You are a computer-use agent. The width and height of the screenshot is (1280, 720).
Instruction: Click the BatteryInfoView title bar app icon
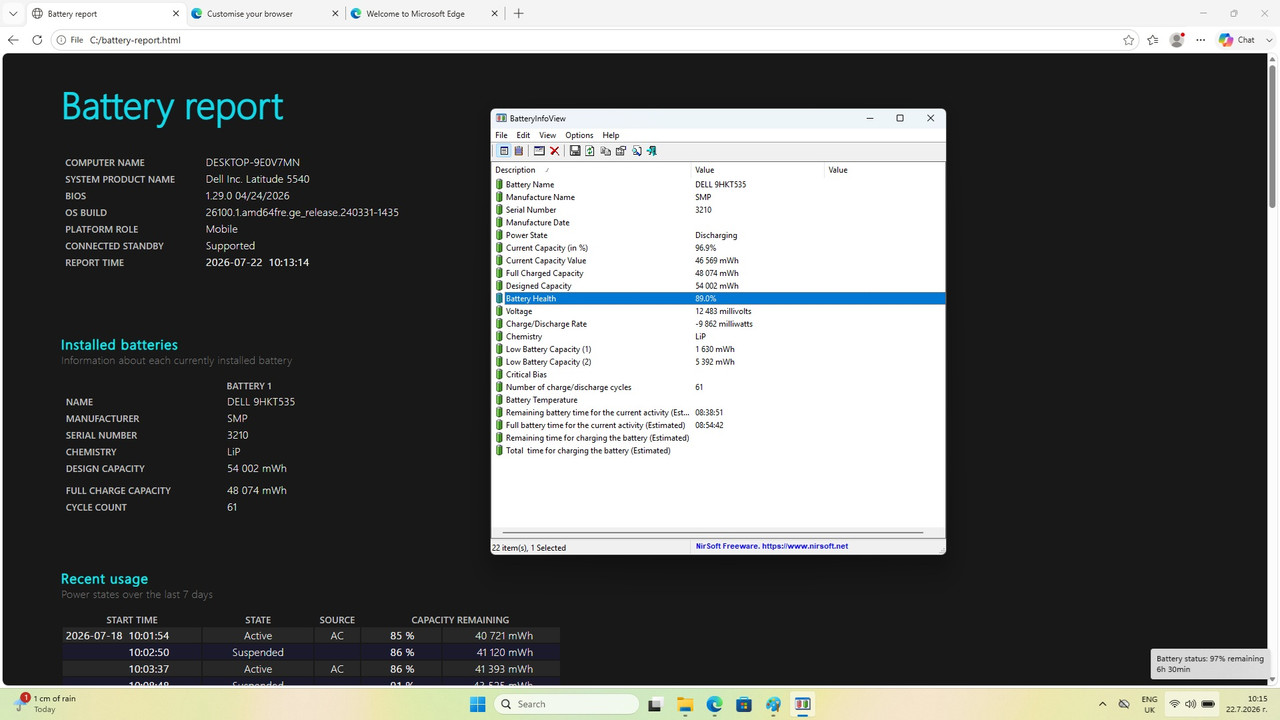tap(501, 118)
